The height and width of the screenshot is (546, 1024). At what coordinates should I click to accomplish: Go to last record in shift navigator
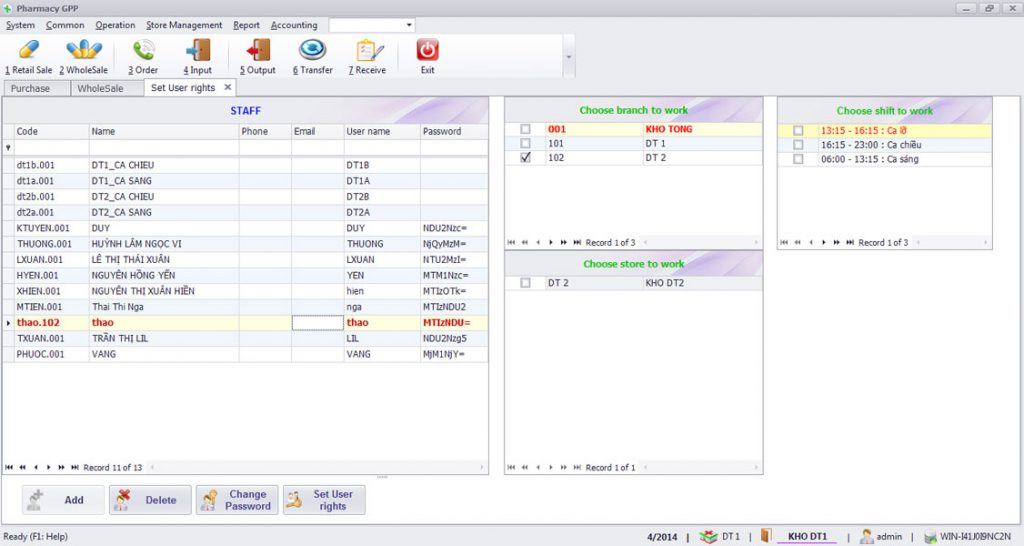850,242
